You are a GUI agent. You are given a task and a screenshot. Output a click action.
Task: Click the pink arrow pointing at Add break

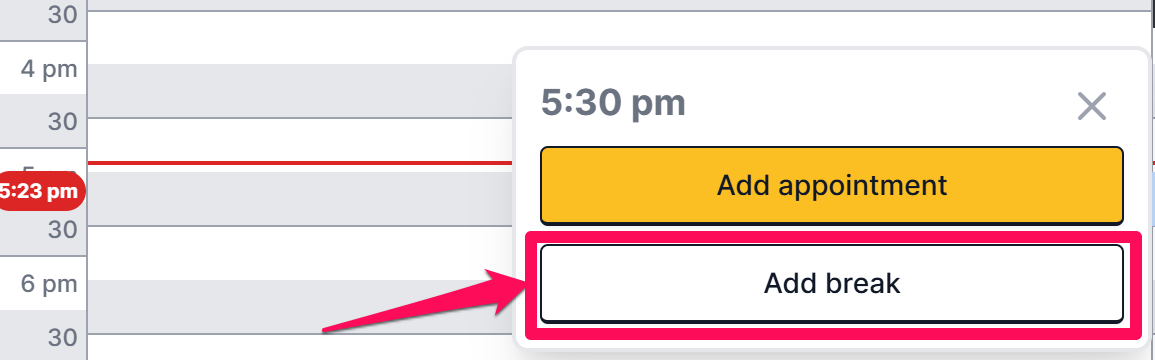point(424,302)
